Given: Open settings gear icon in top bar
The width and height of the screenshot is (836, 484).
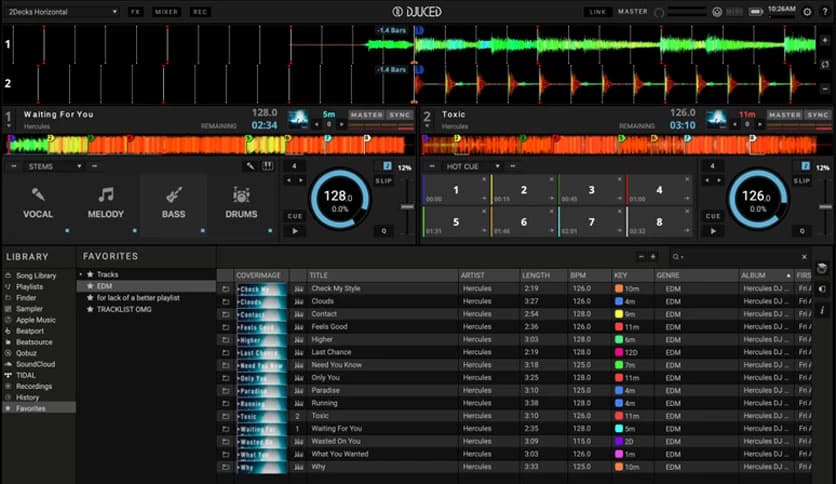Looking at the screenshot, I should pos(807,12).
